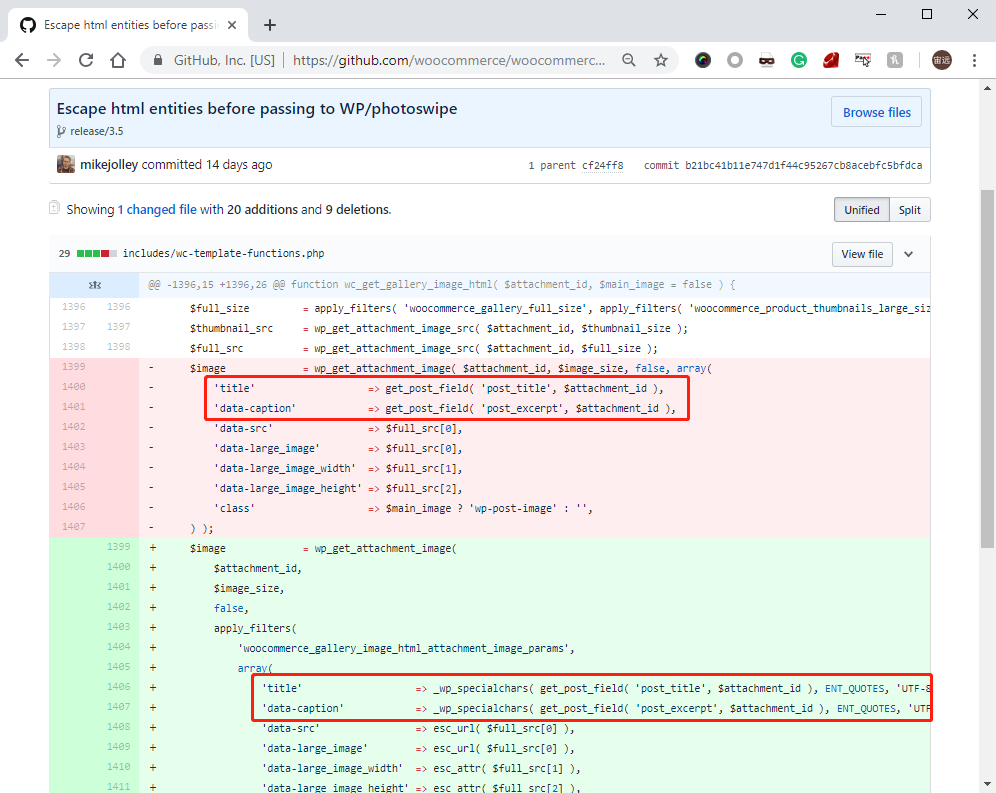Viewport: 996px width, 793px height.
Task: Open the eye-chart extension icon
Action: point(863,60)
